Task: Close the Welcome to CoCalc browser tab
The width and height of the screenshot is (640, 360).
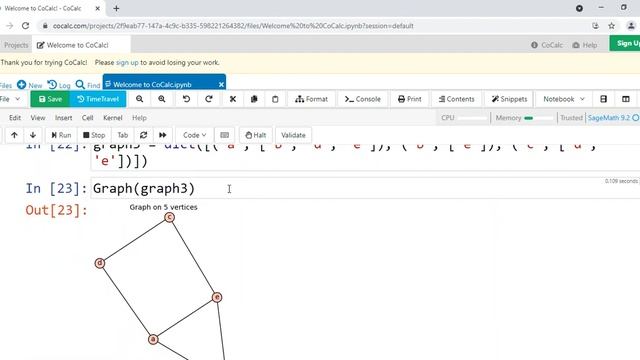Action: pyautogui.click(x=98, y=8)
